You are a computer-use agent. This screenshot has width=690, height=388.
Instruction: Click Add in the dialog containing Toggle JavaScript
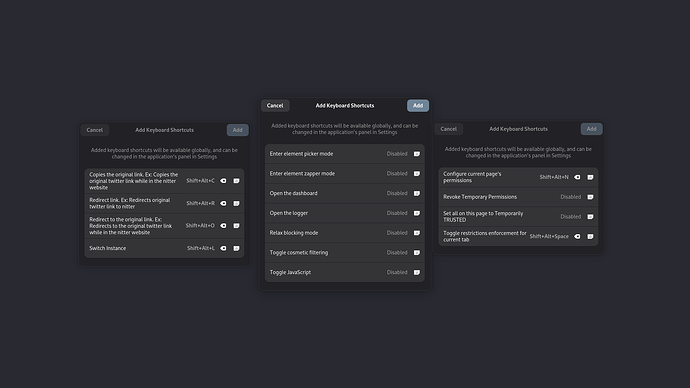[418, 106]
